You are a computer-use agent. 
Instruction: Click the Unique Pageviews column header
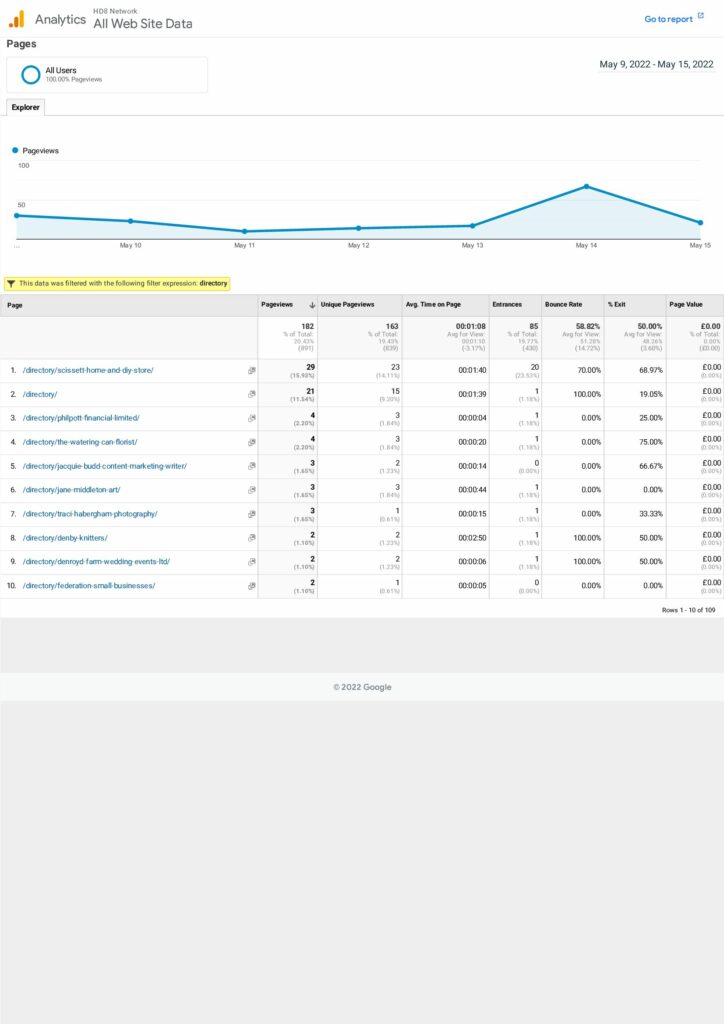pos(347,305)
